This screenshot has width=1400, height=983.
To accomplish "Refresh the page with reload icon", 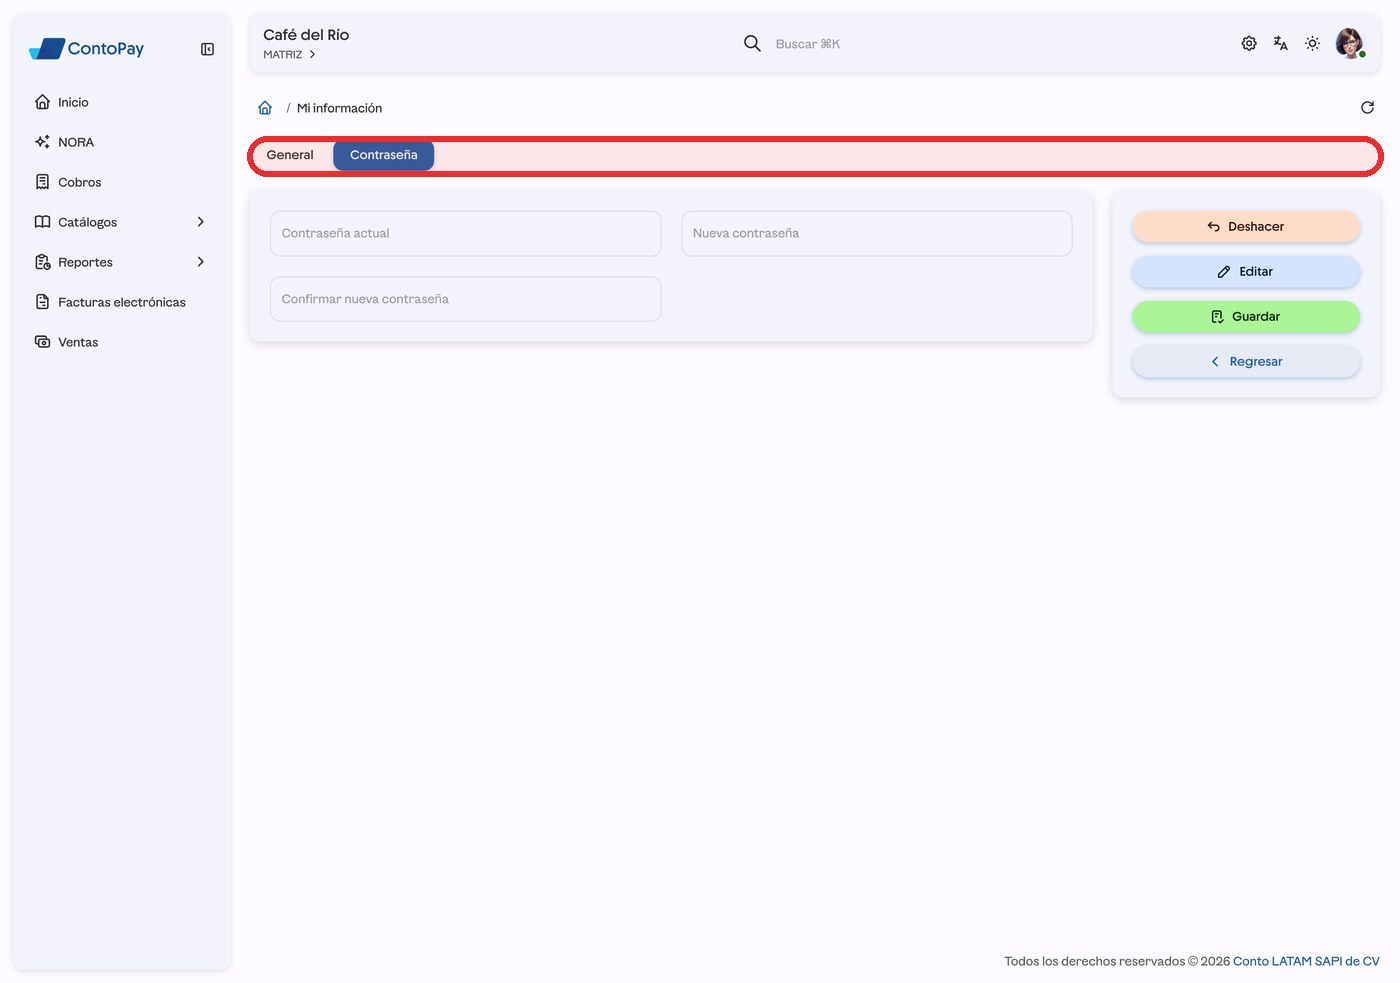I will click(x=1367, y=108).
